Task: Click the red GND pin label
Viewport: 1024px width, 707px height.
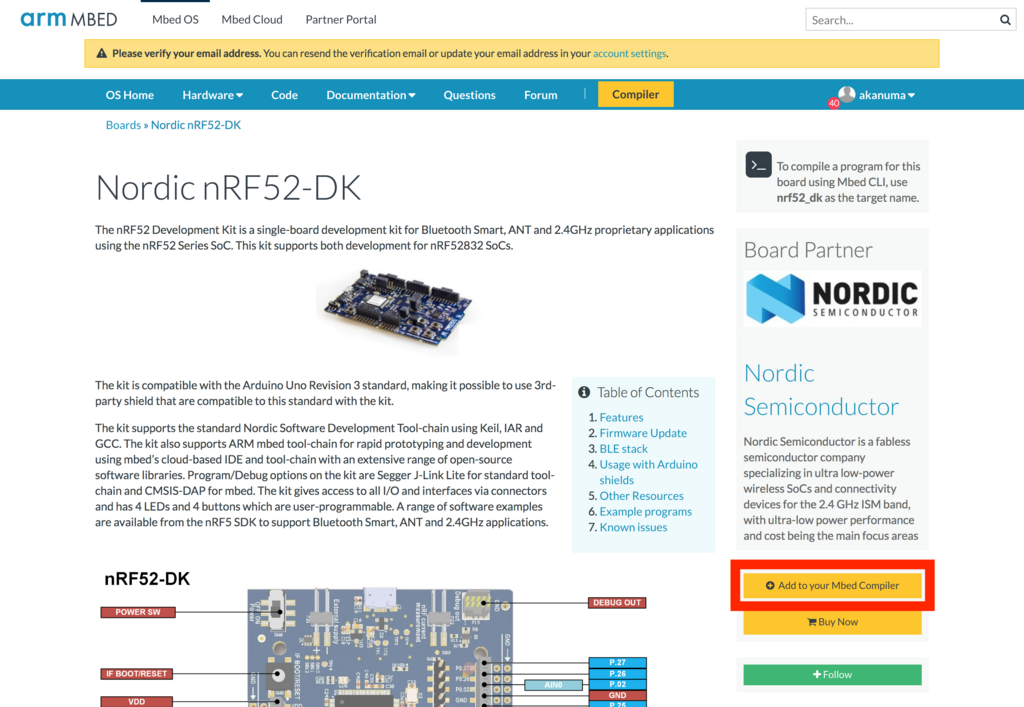Action: (617, 695)
